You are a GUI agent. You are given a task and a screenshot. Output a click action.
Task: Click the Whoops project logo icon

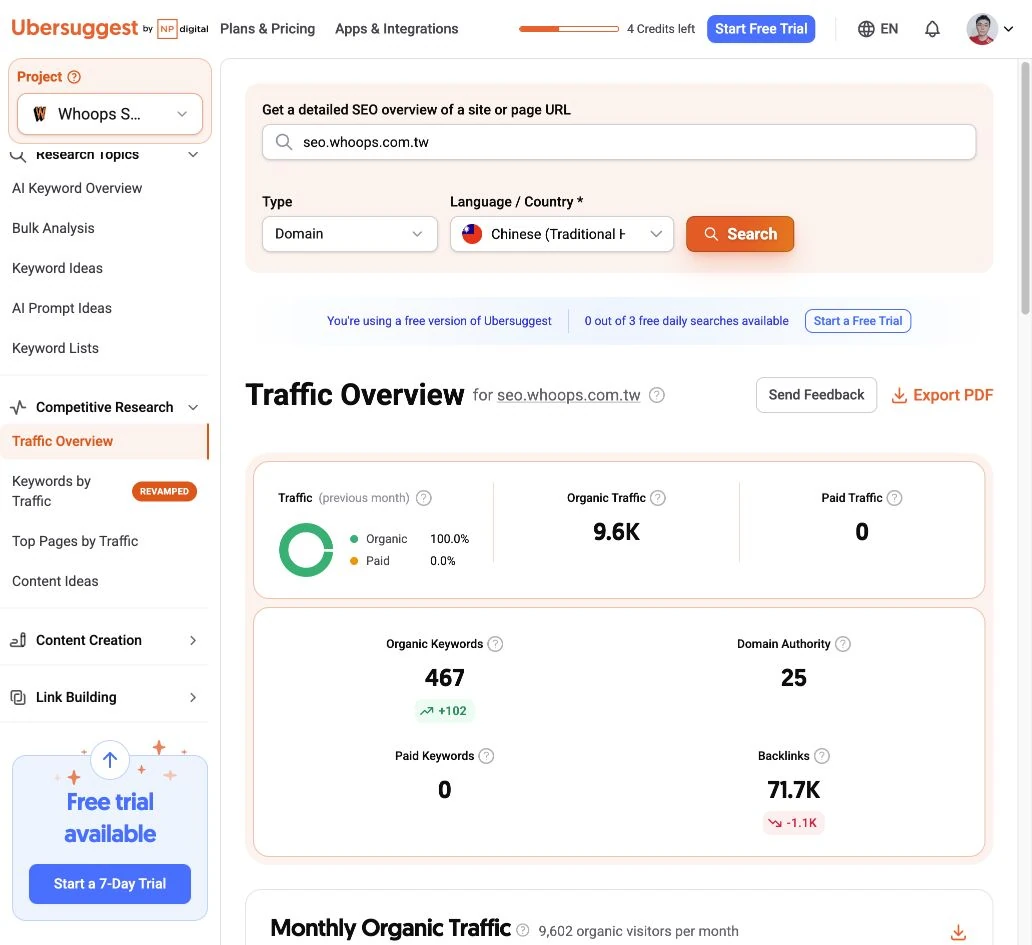coord(40,114)
